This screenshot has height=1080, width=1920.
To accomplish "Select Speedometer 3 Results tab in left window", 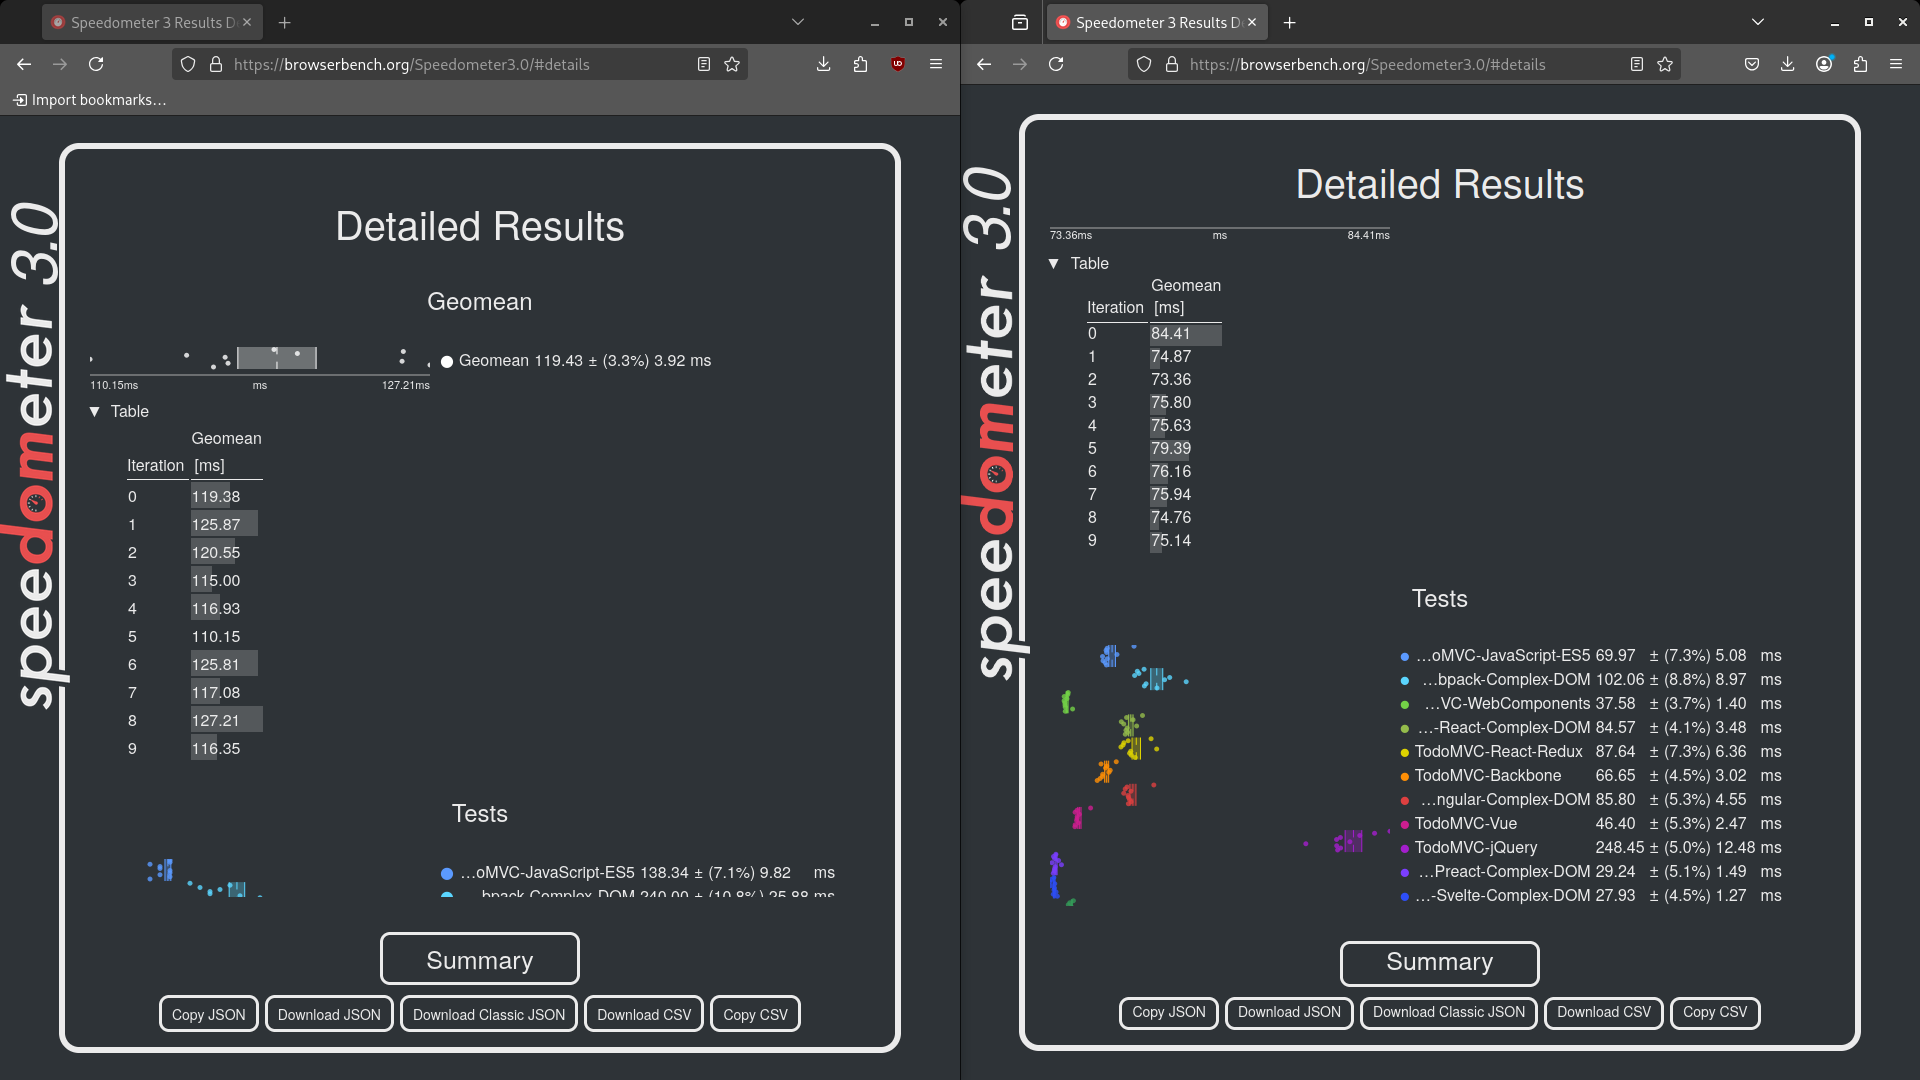I will coord(152,22).
